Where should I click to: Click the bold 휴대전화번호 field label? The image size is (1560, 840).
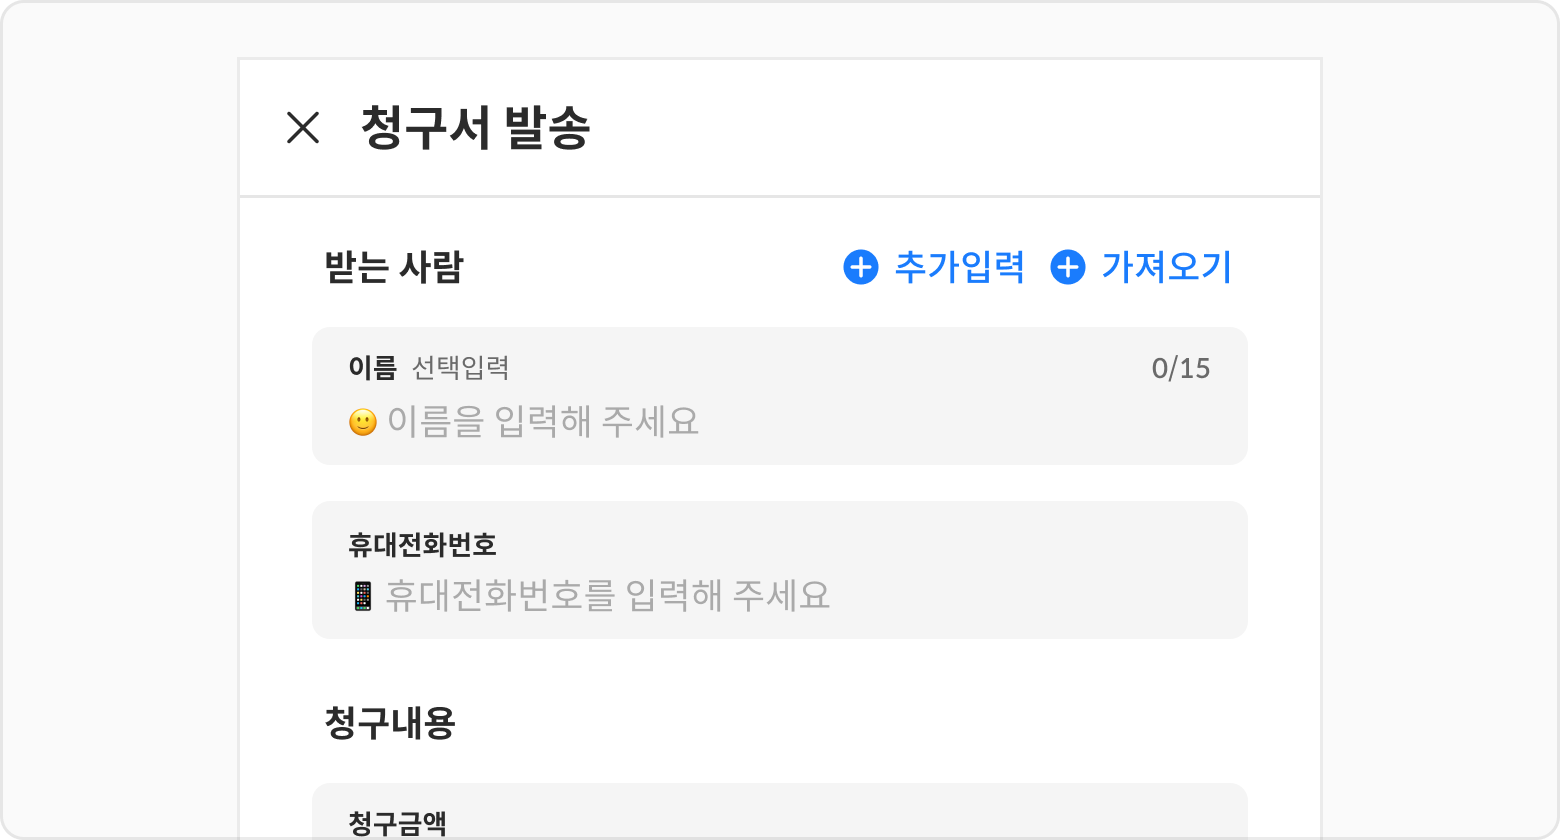tap(422, 545)
